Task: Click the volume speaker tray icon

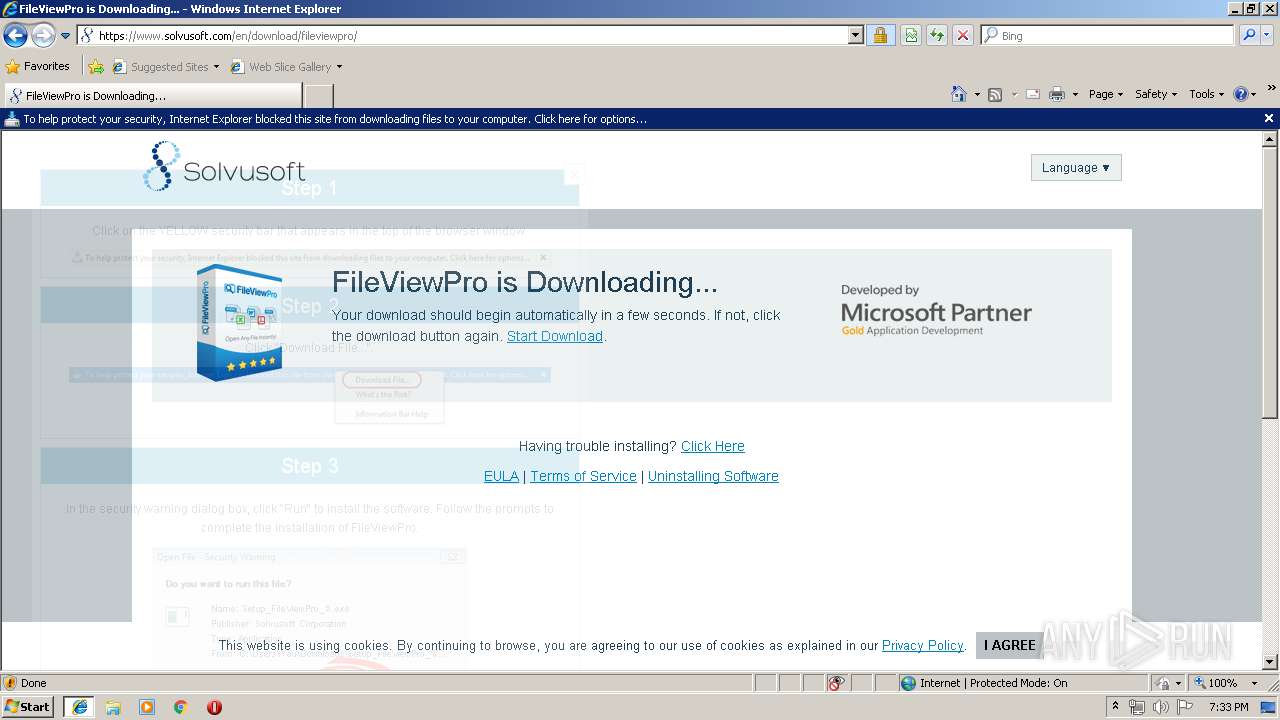Action: coord(1160,707)
